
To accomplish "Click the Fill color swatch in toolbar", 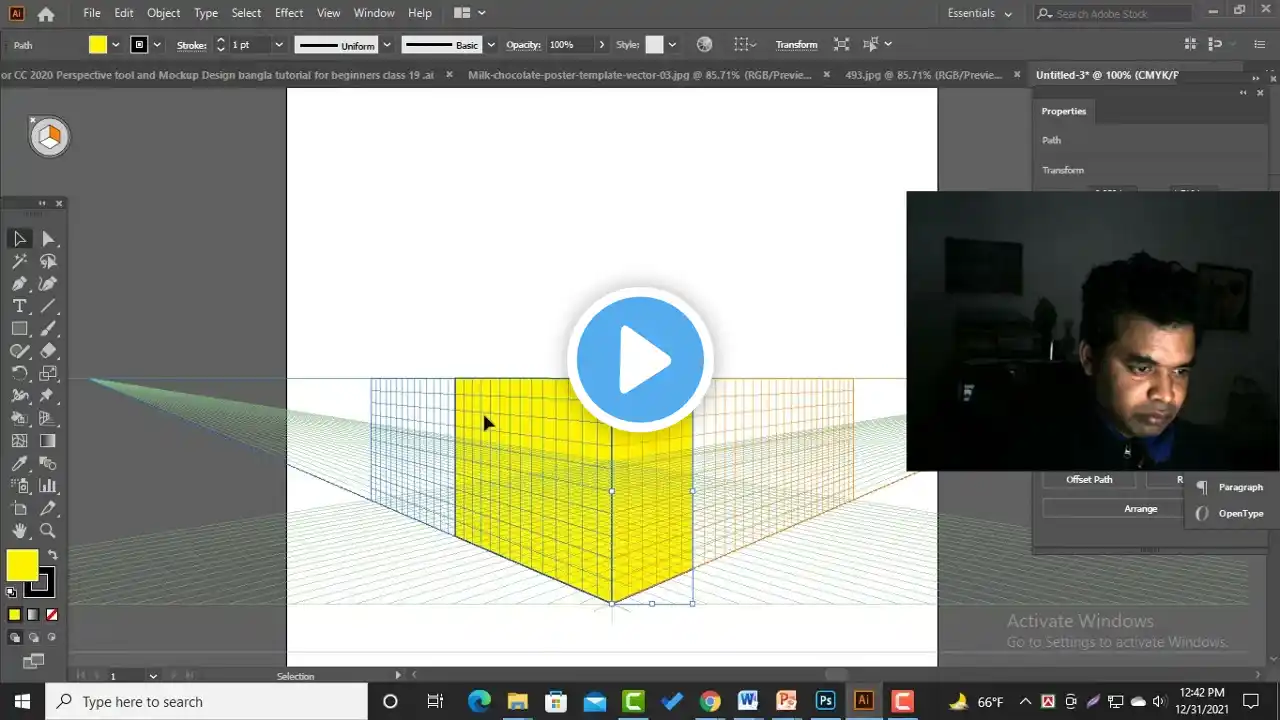I will coord(22,565).
